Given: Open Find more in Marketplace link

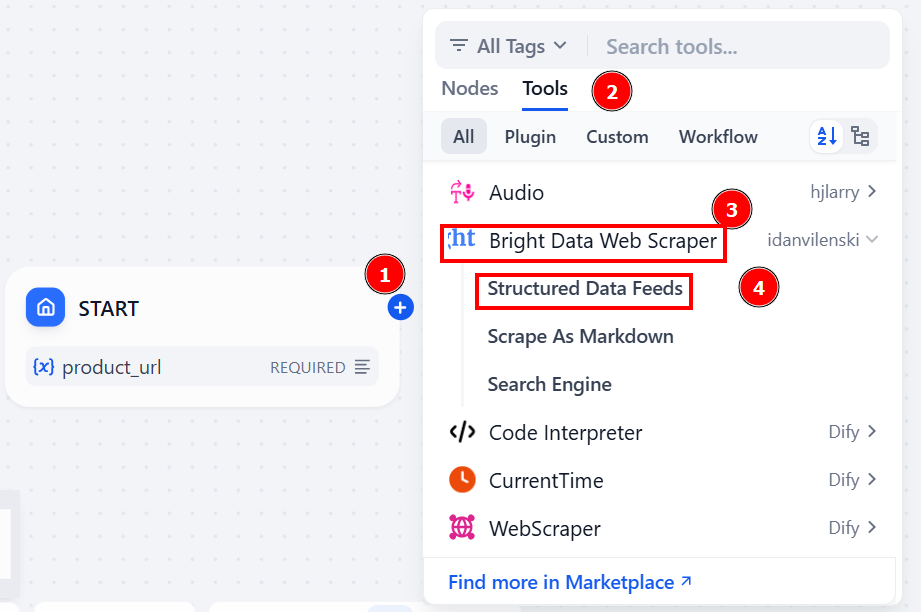Looking at the screenshot, I should [570, 582].
